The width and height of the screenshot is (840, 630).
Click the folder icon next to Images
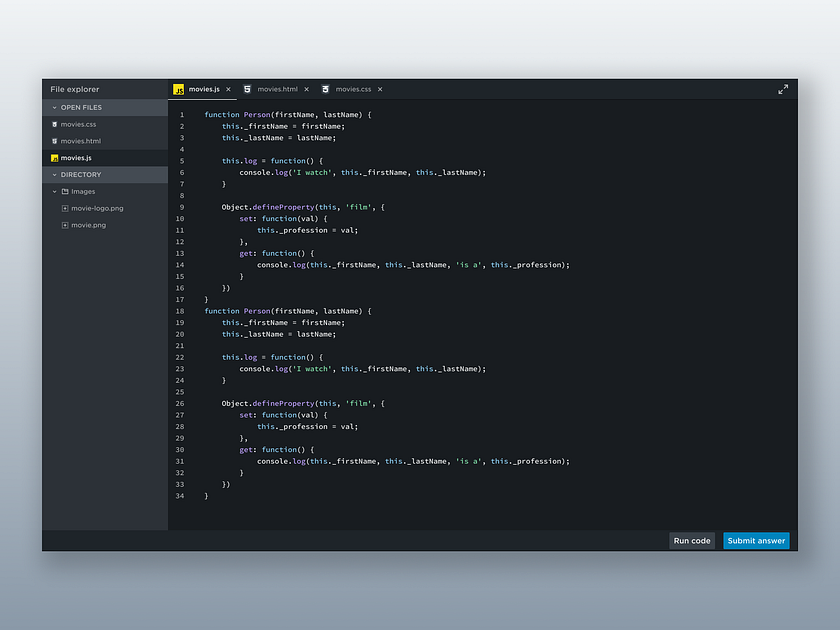click(x=66, y=191)
